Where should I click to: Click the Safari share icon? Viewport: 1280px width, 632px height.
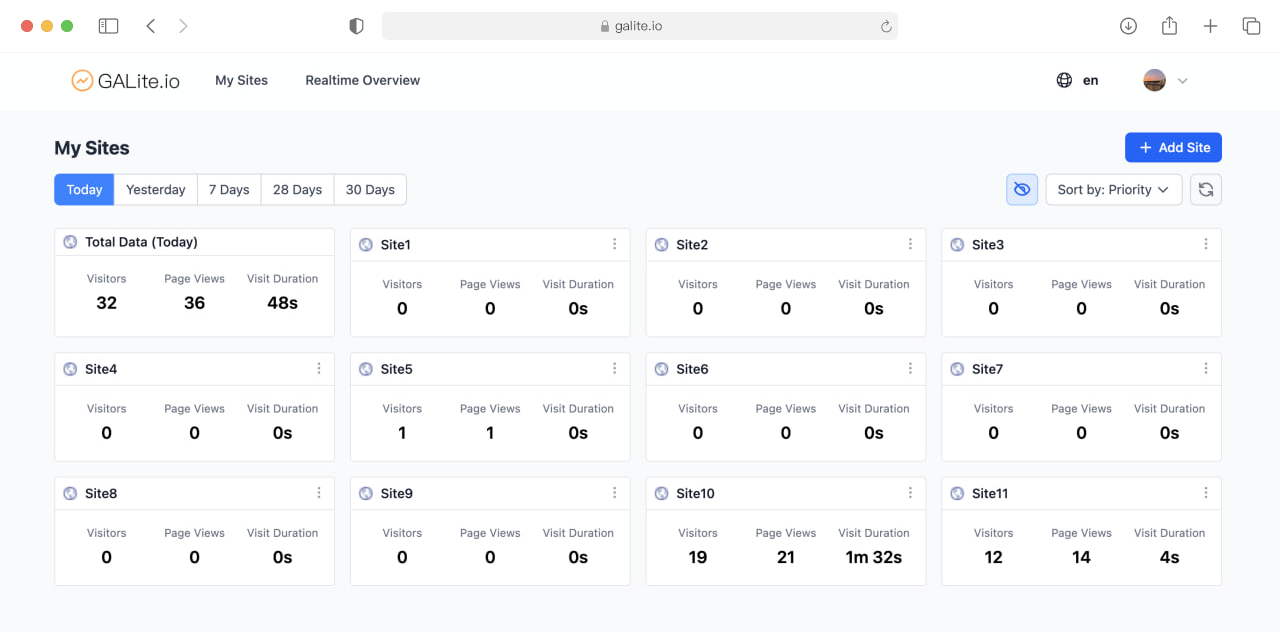click(1169, 26)
